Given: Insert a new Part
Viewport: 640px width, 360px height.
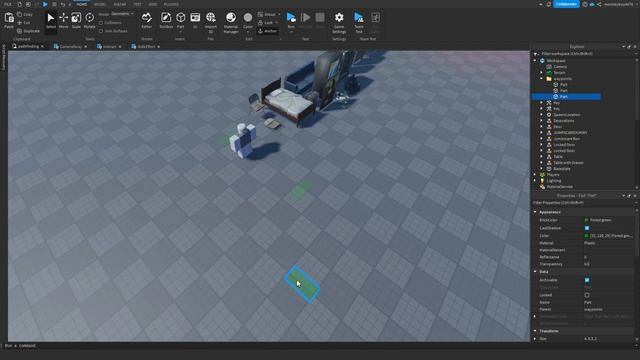Looking at the screenshot, I should pos(180,21).
